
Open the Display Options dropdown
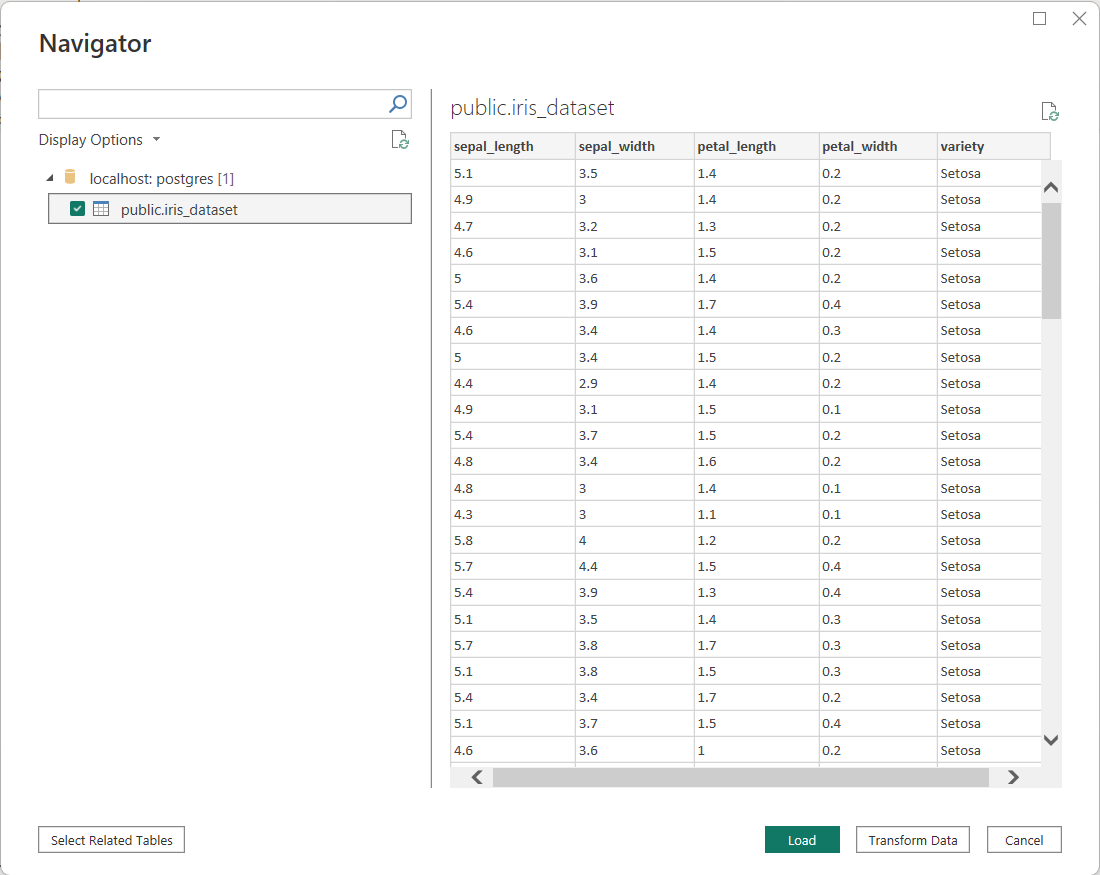[100, 140]
